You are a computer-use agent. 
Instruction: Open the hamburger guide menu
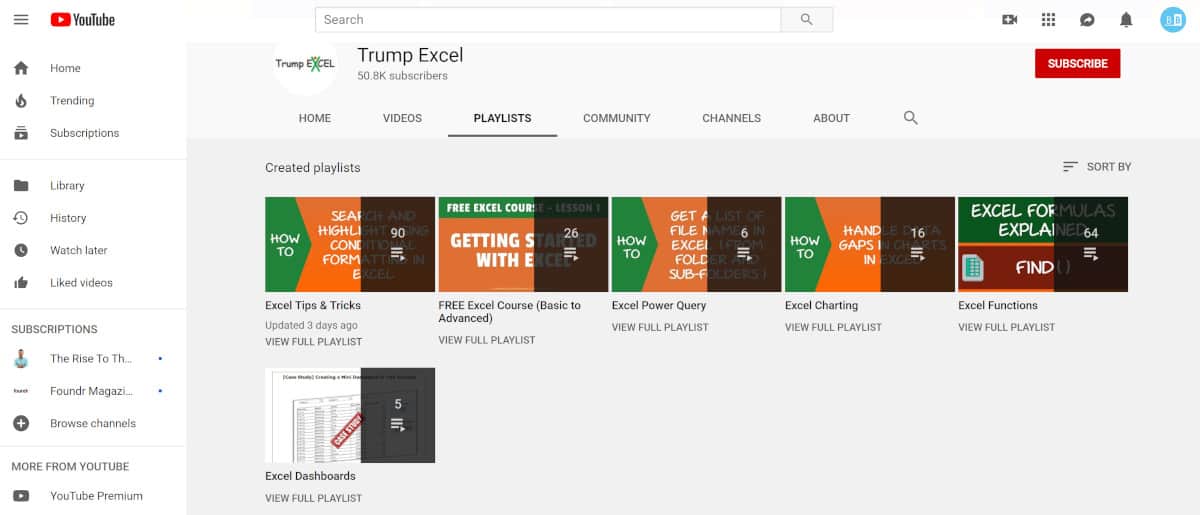point(21,19)
